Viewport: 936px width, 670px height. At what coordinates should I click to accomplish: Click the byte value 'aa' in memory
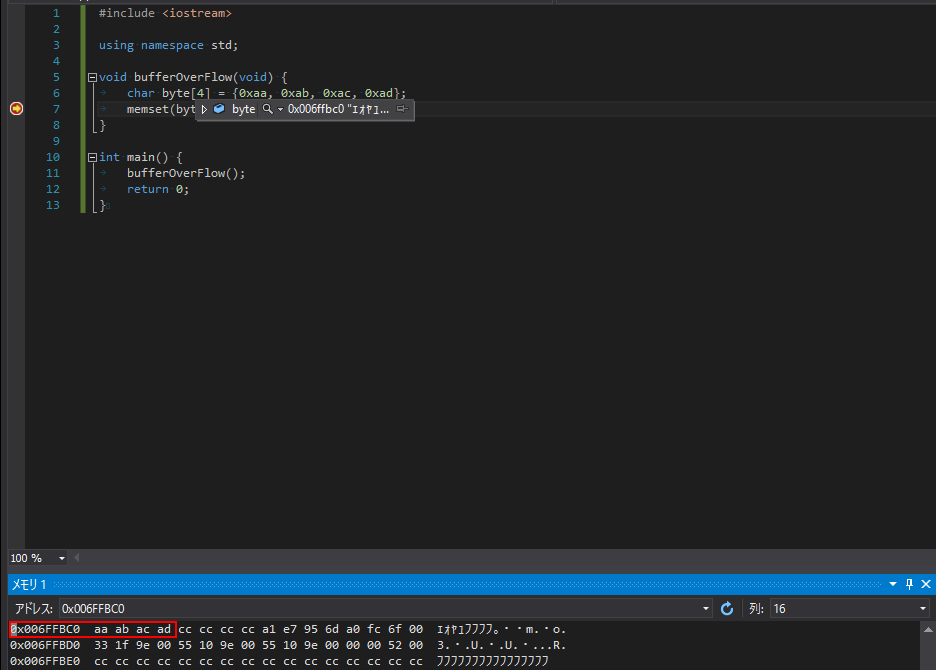(x=101, y=629)
